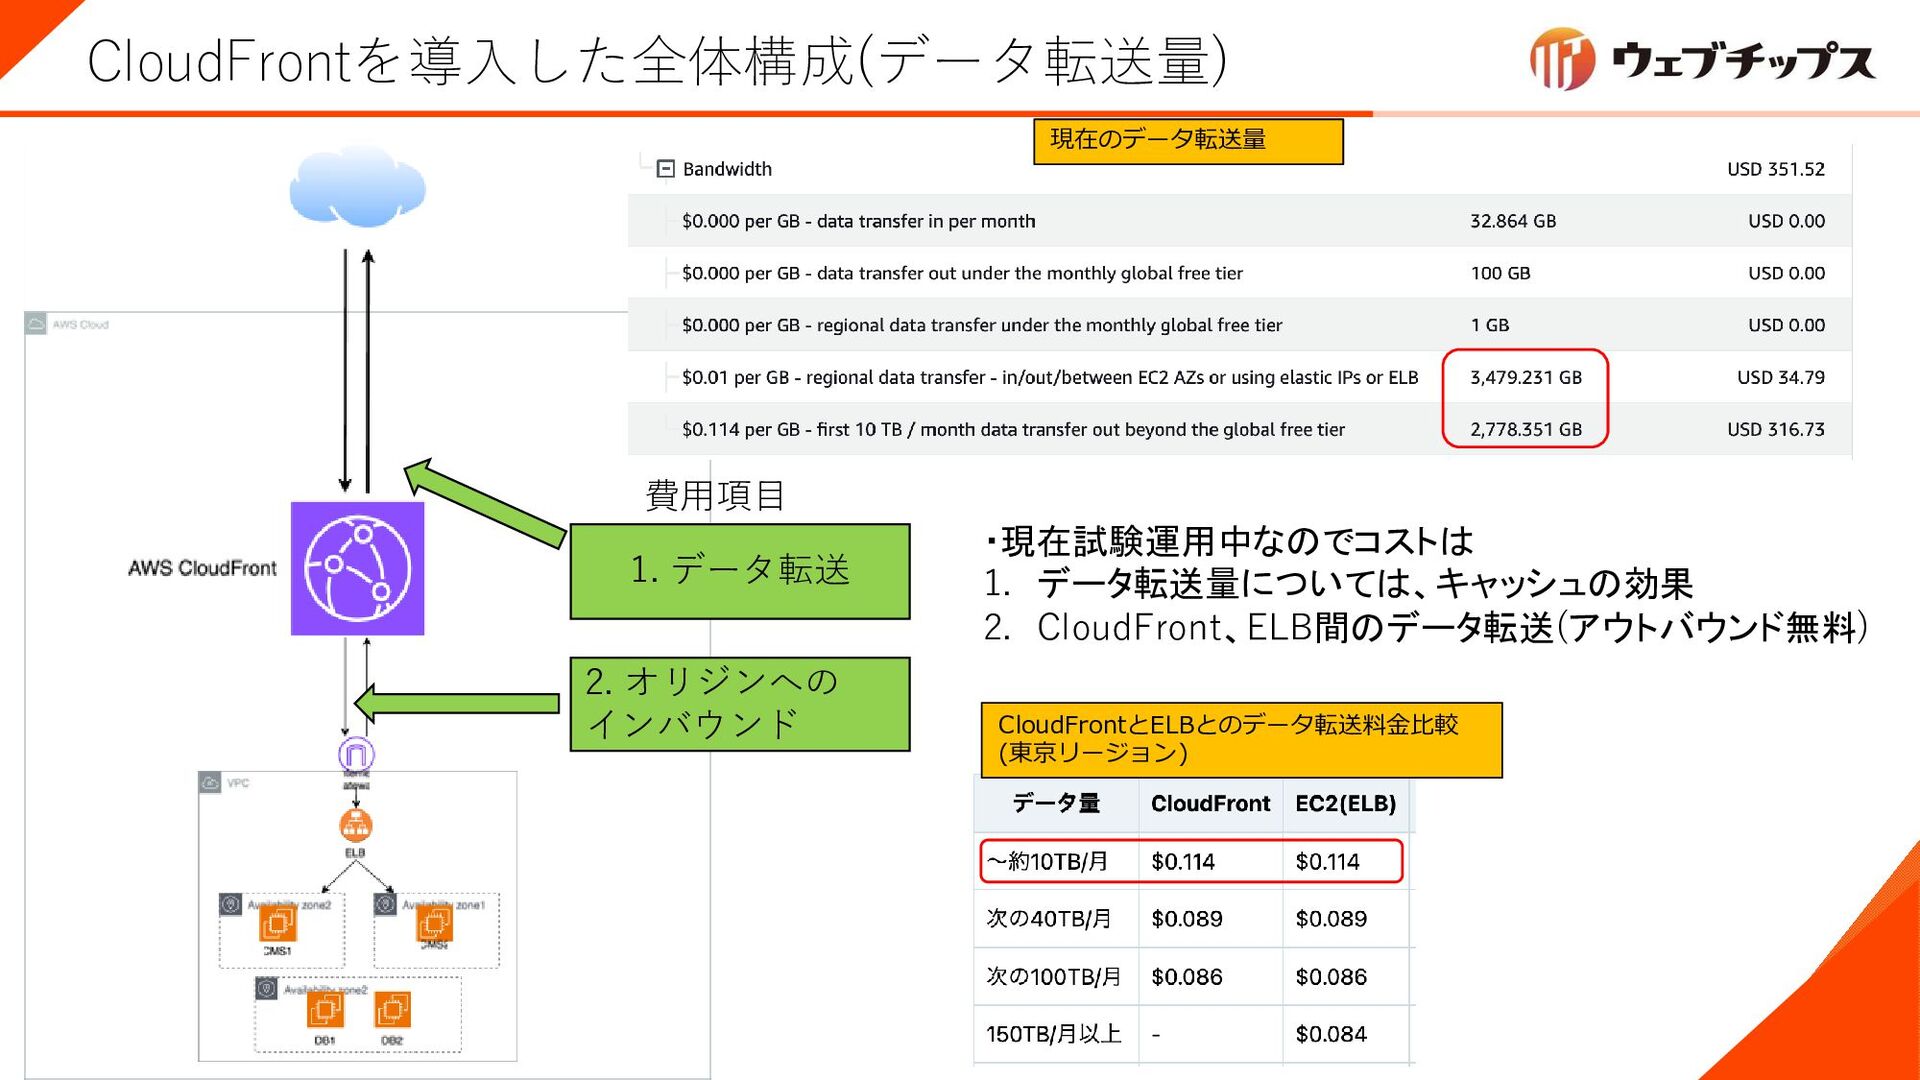Click the internet gateway icon above VPC

point(356,754)
